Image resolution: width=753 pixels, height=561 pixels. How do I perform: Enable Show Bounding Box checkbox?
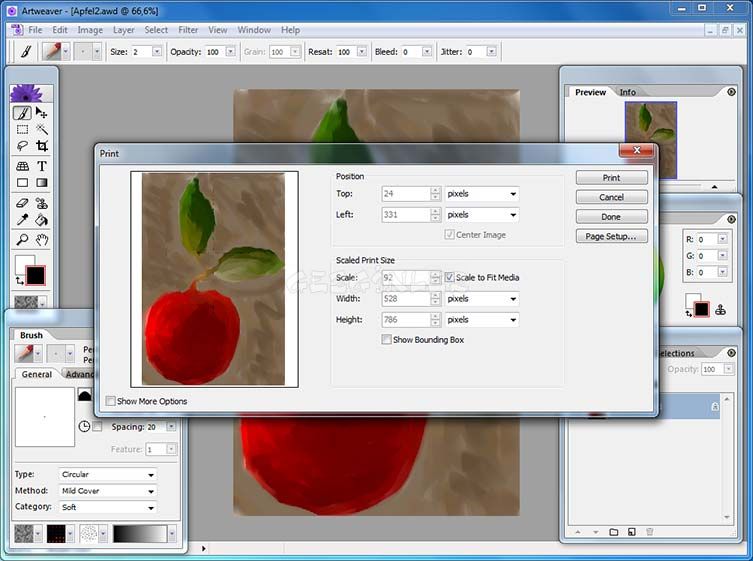tap(387, 340)
